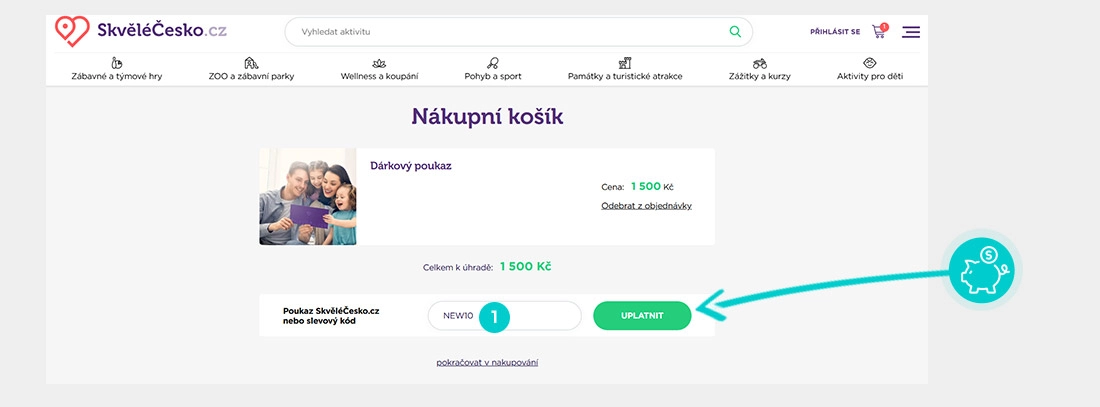Click the SkvěléČesko.cz site name text
Image resolution: width=1100 pixels, height=407 pixels.
pos(162,31)
